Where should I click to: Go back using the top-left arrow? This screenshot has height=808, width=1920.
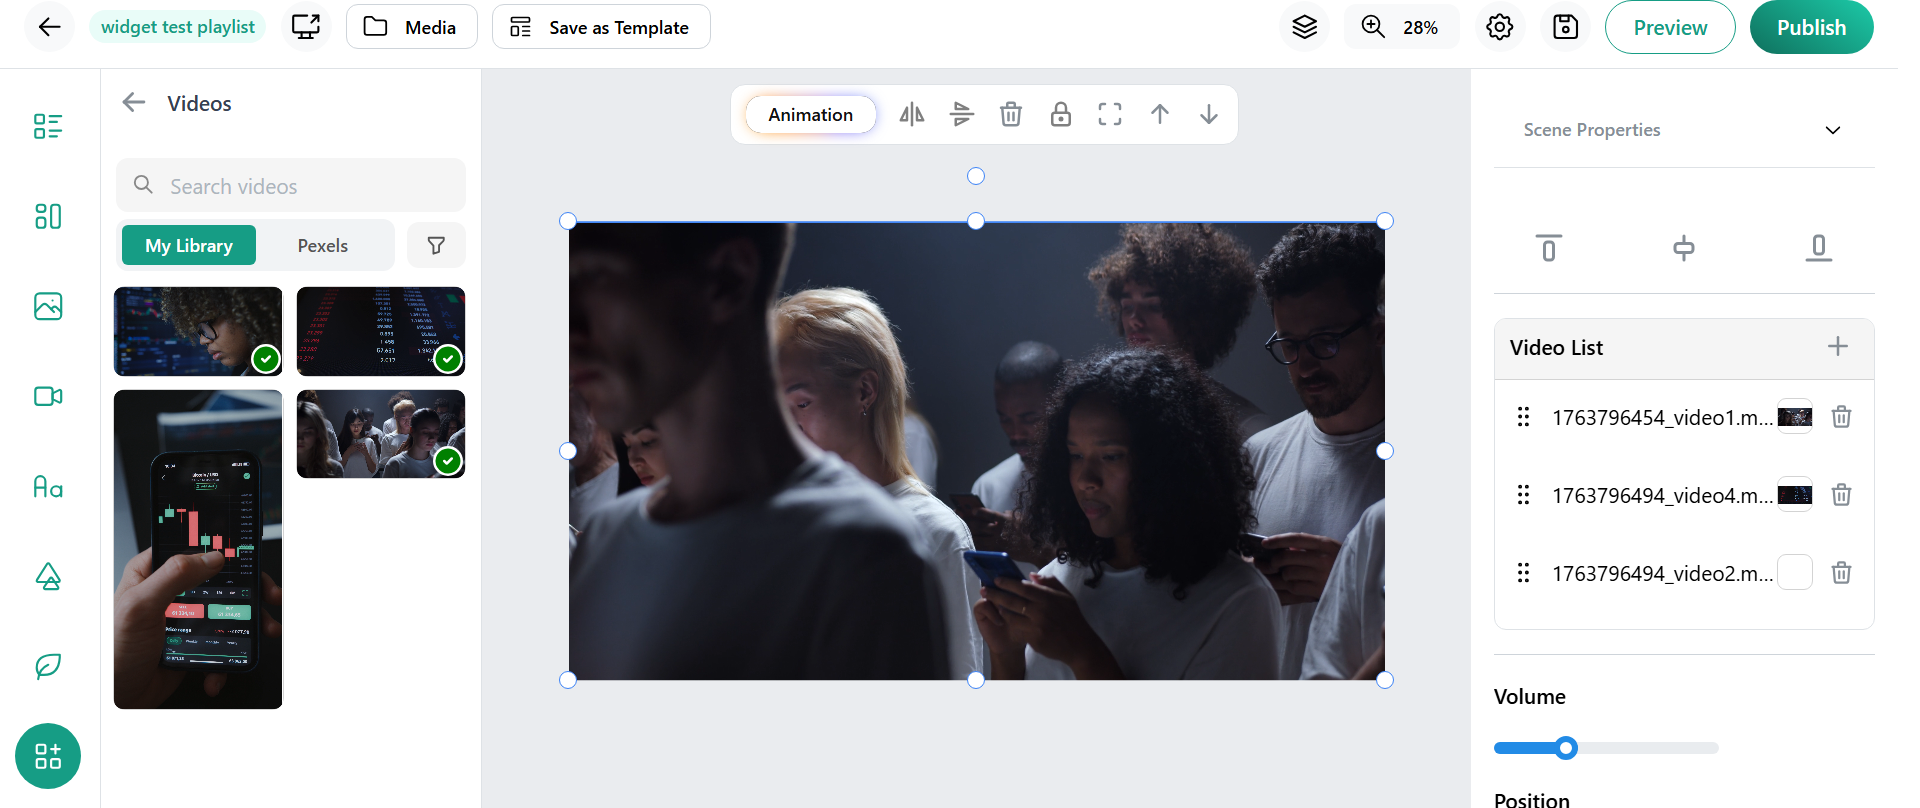pyautogui.click(x=49, y=27)
